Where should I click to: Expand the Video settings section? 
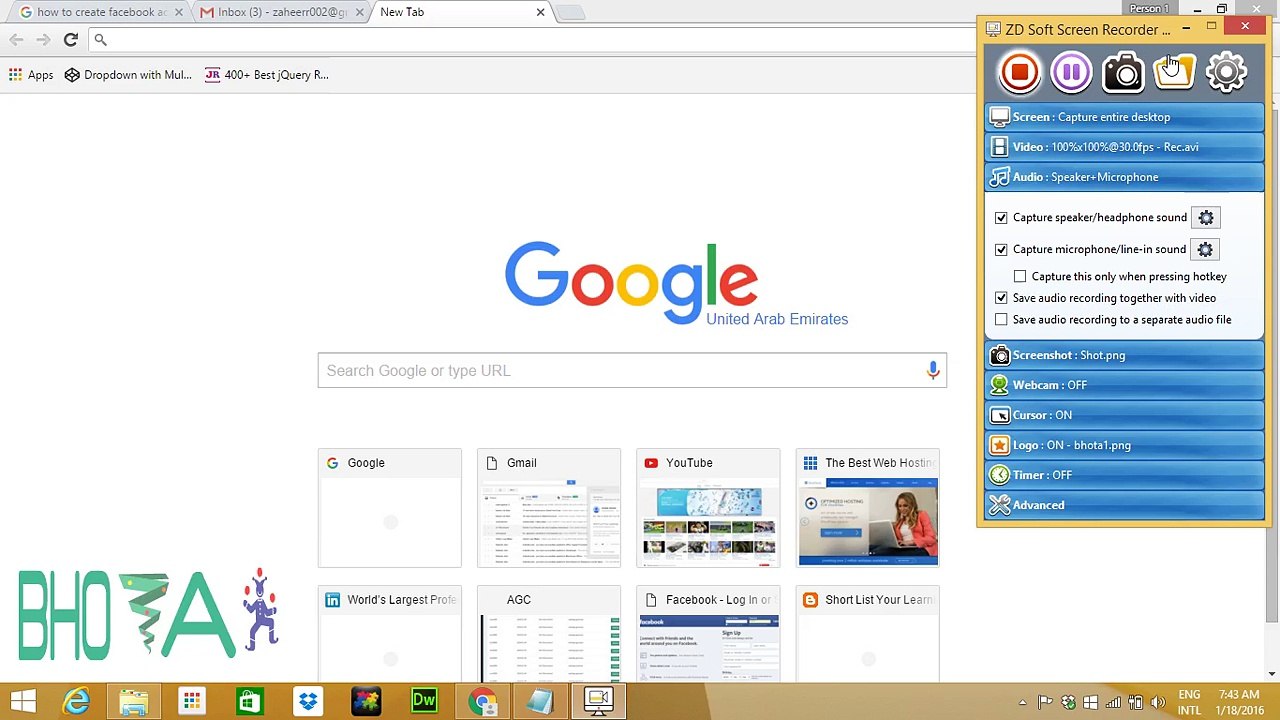pyautogui.click(x=1125, y=147)
